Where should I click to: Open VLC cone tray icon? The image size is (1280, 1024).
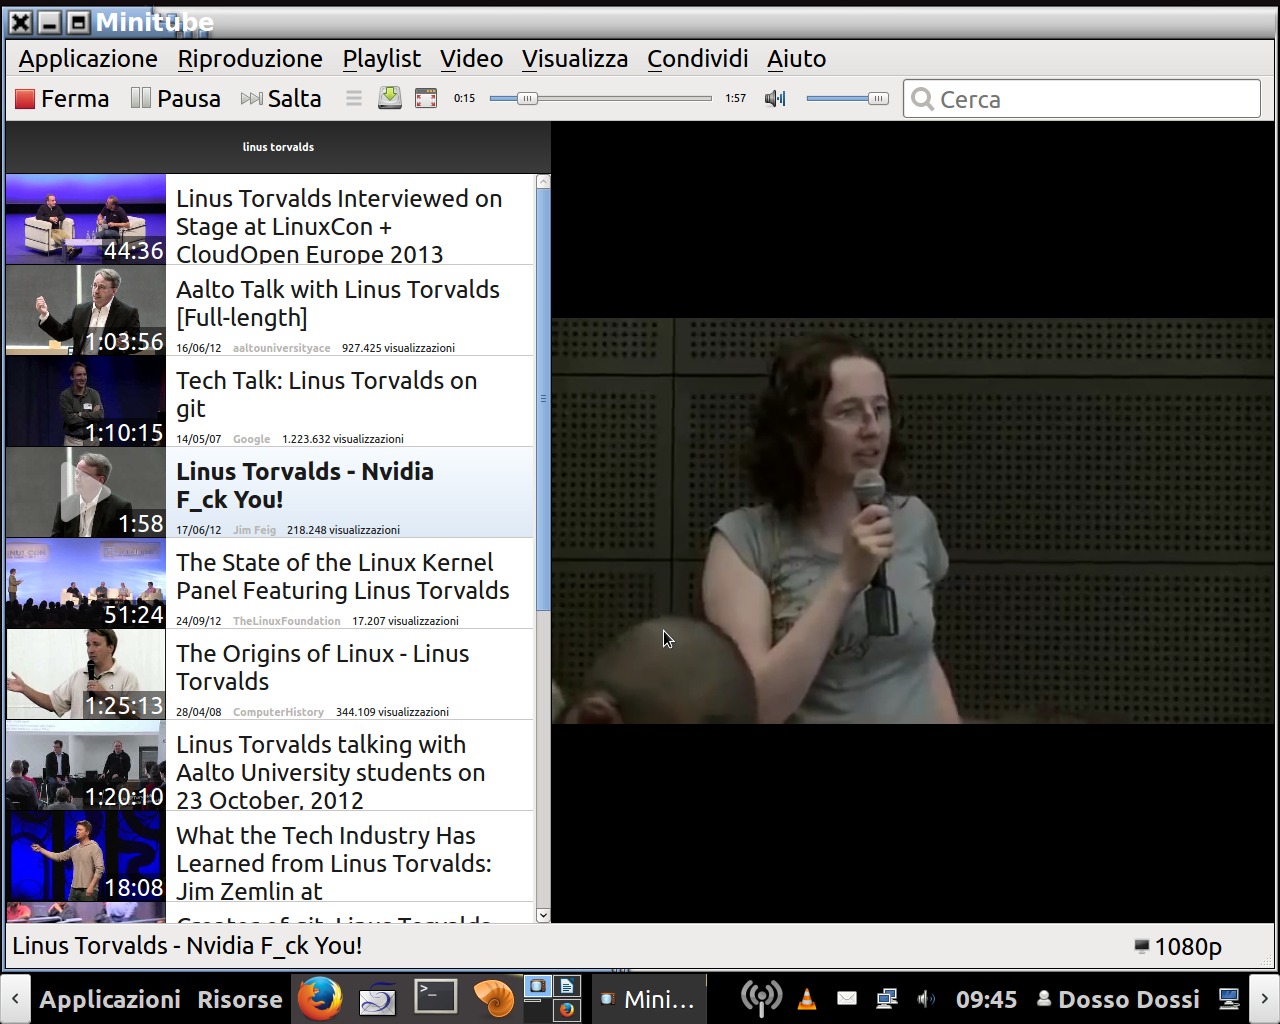[807, 998]
